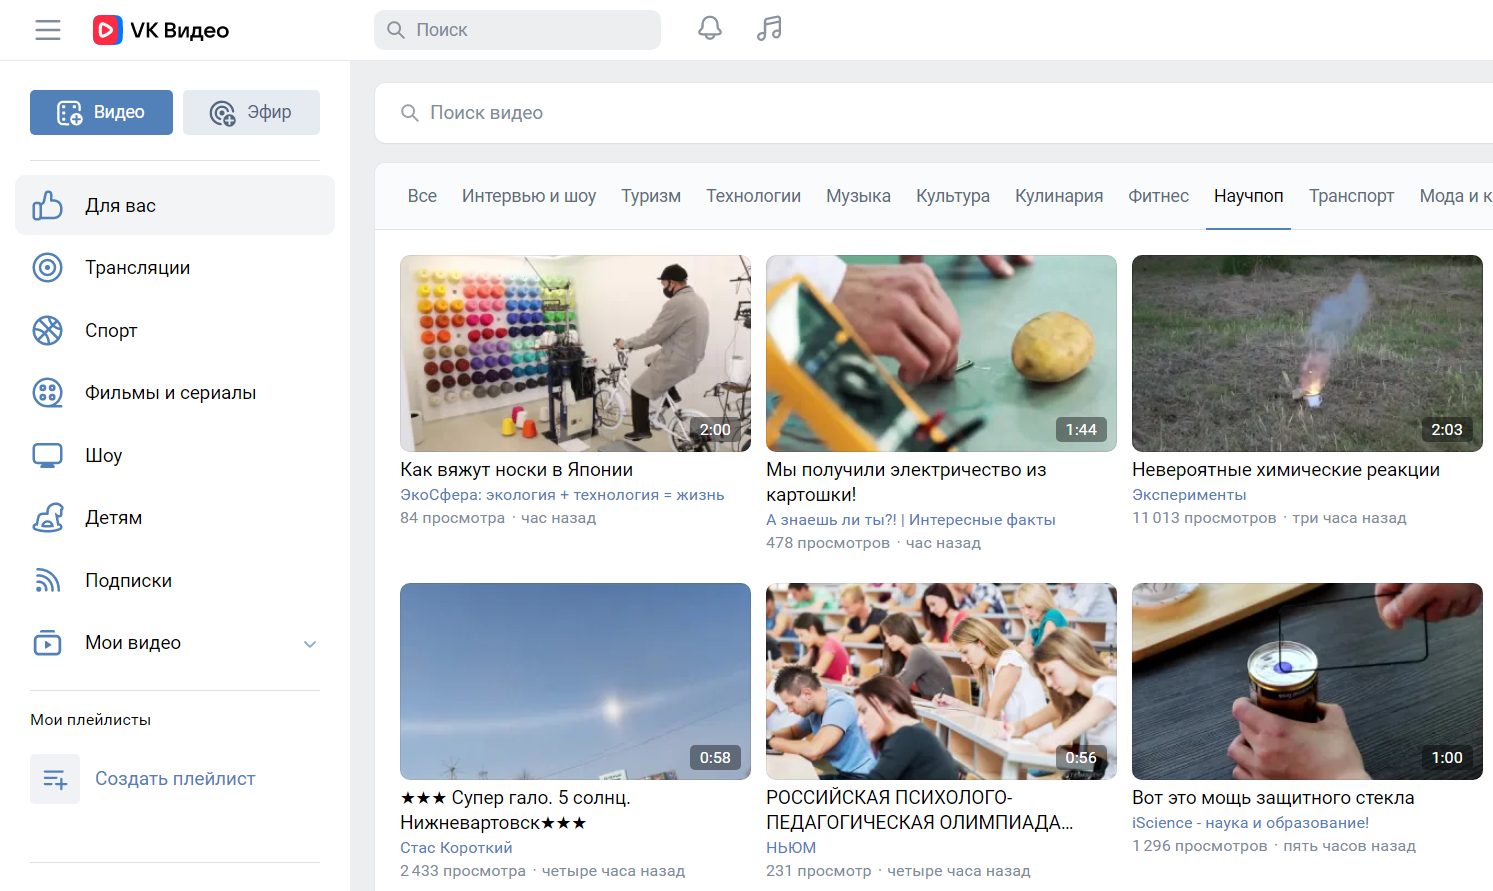Select the Транспорт category tab
Image resolution: width=1493 pixels, height=891 pixels.
point(1351,196)
